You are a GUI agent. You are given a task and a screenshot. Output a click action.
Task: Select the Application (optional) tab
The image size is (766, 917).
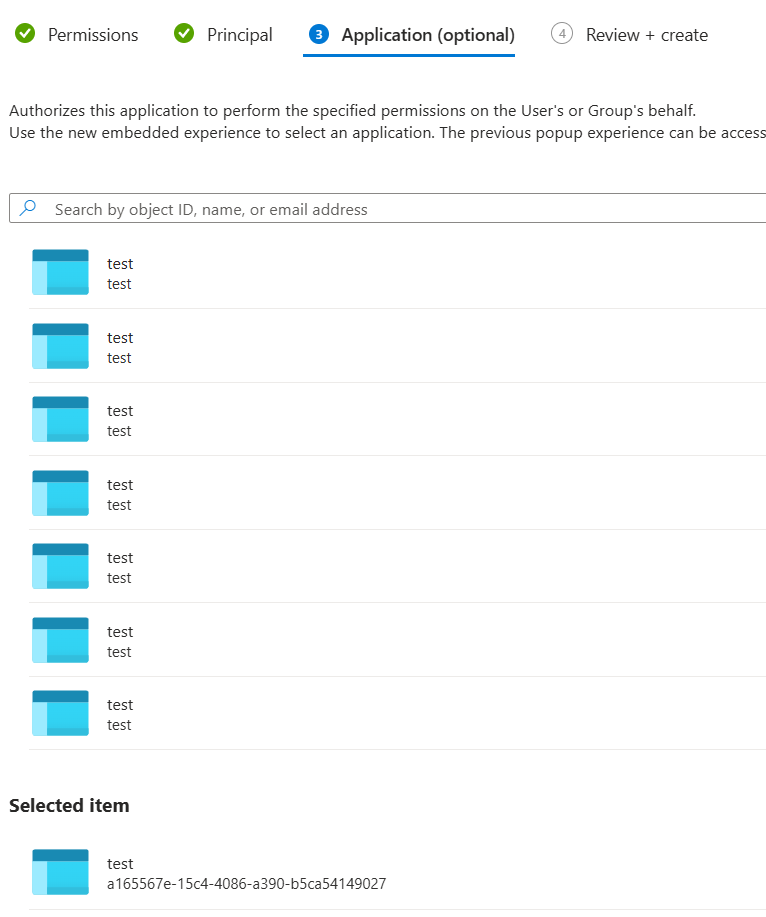[428, 35]
